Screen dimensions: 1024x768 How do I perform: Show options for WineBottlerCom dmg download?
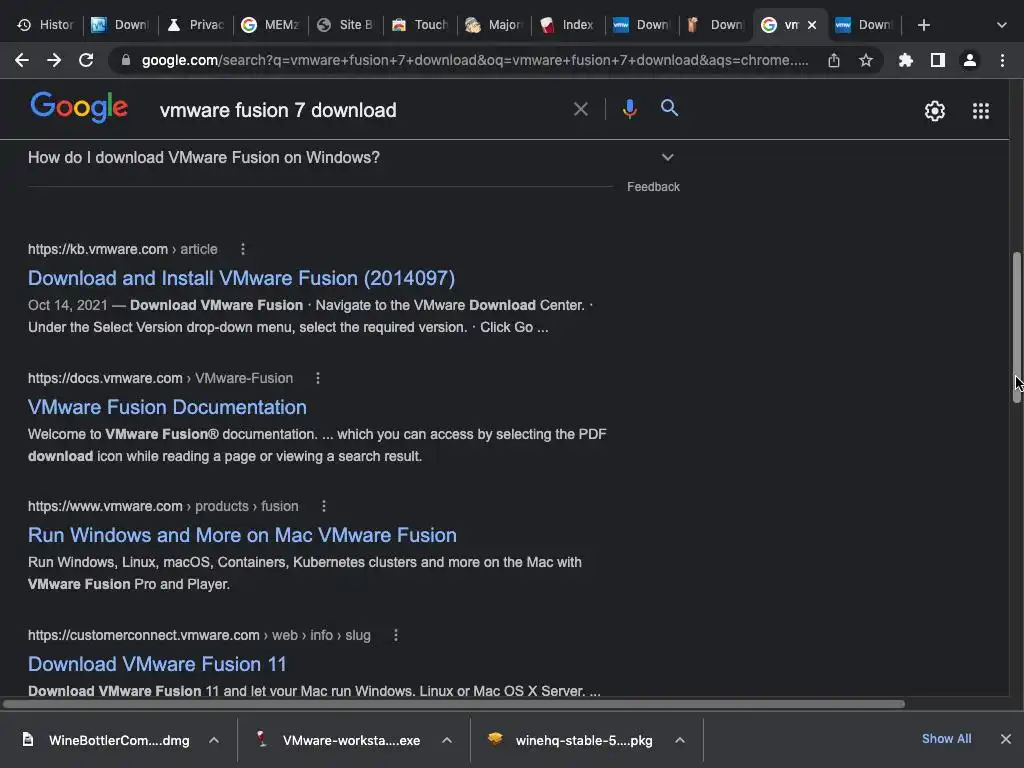[x=214, y=740]
